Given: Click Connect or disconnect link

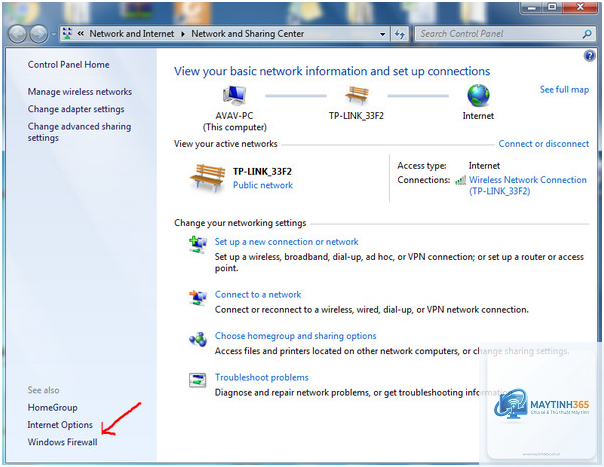Looking at the screenshot, I should (544, 144).
